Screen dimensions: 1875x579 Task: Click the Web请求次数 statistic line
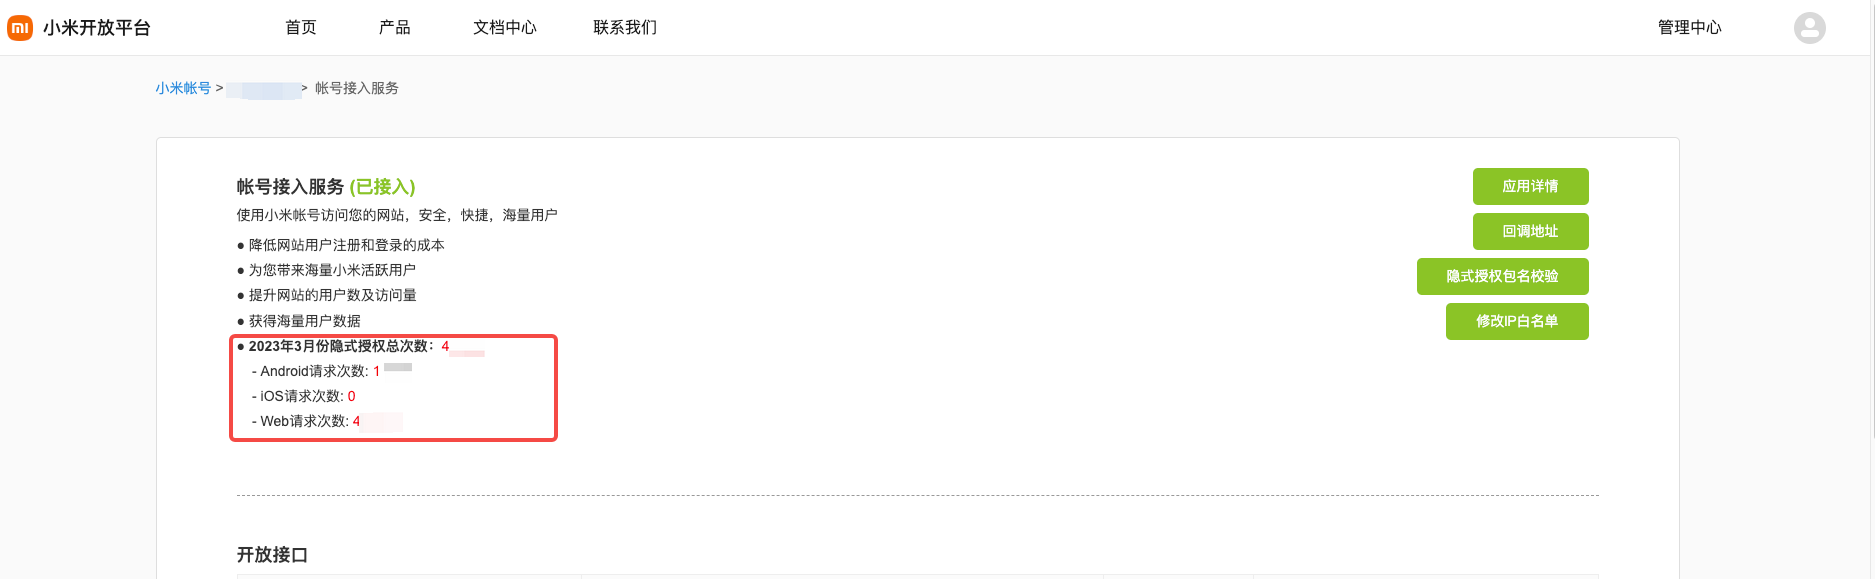pos(304,421)
